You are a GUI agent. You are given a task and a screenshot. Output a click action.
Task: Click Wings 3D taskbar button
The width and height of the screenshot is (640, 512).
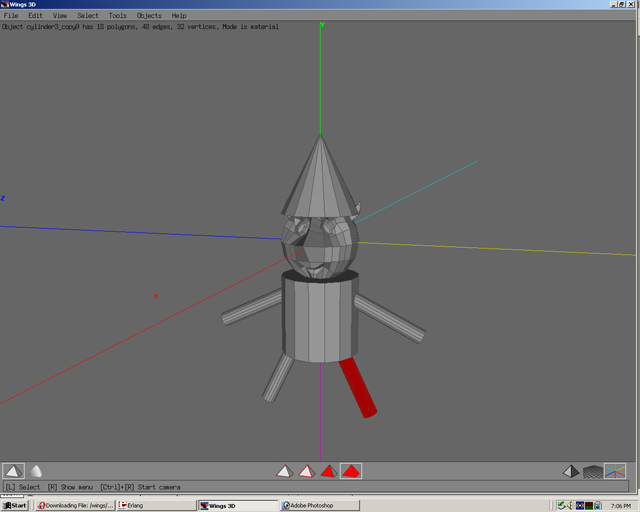click(x=238, y=505)
